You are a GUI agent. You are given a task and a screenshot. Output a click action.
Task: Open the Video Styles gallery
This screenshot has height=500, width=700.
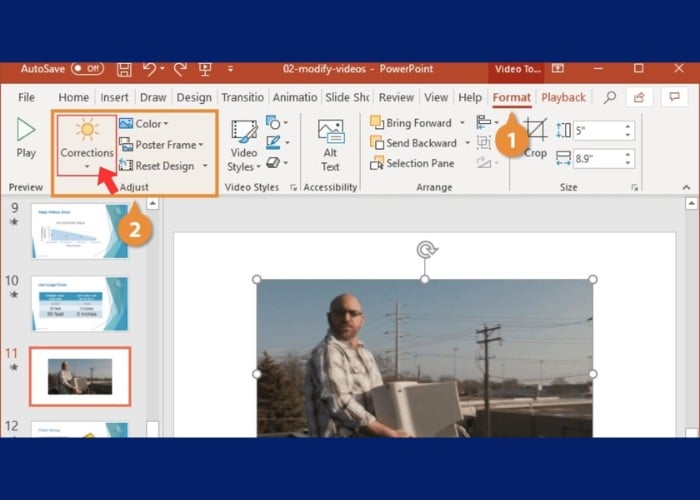(x=243, y=145)
